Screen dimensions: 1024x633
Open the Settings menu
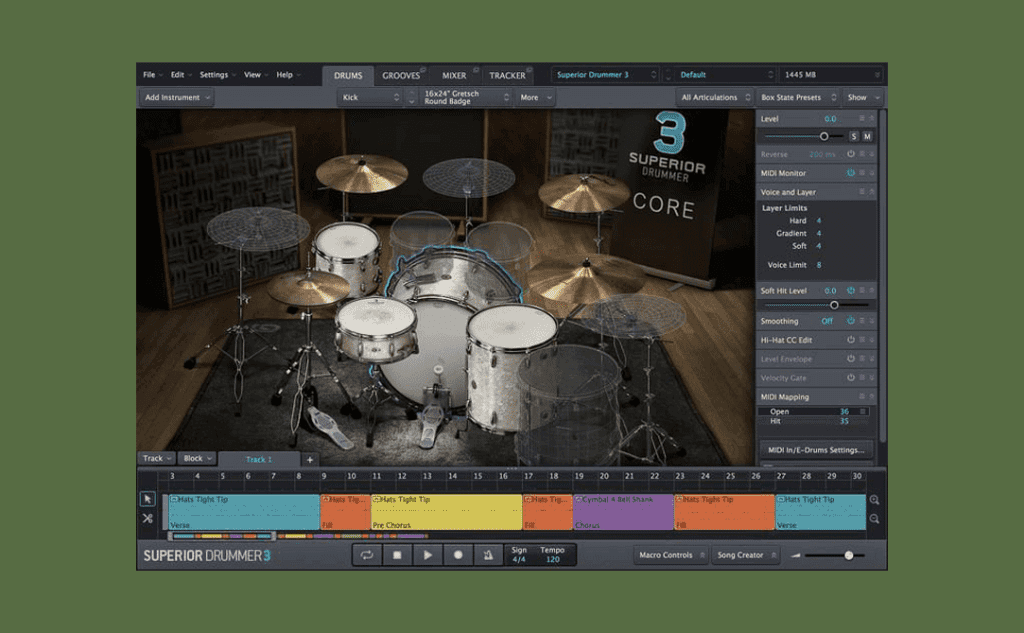217,74
